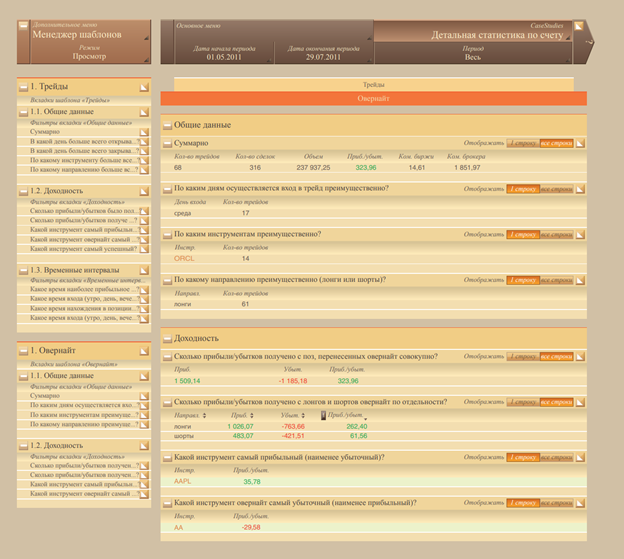624x559 pixels.
Task: Collapse the main 'Доходность' group
Action: pyautogui.click(x=167, y=339)
